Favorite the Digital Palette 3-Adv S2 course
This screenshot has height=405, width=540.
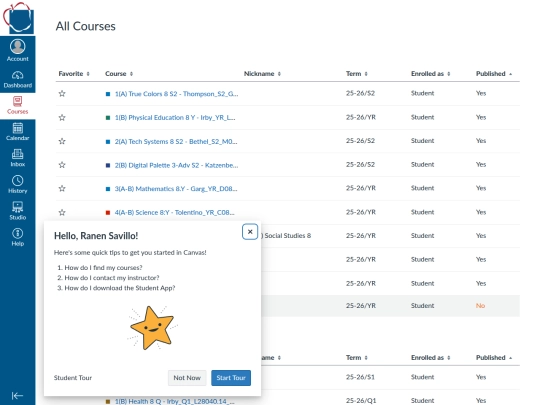[62, 165]
